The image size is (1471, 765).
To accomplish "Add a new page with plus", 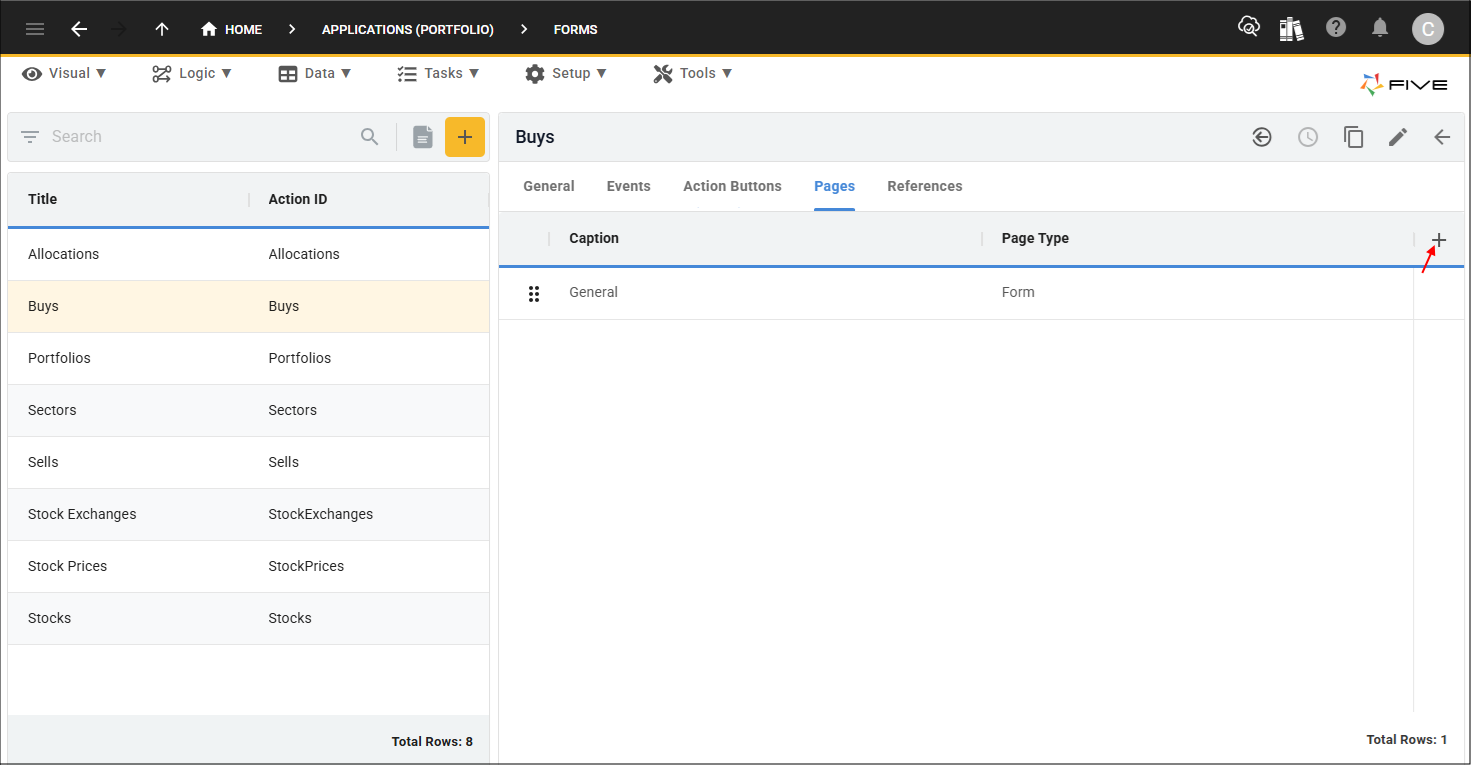I will point(1439,240).
